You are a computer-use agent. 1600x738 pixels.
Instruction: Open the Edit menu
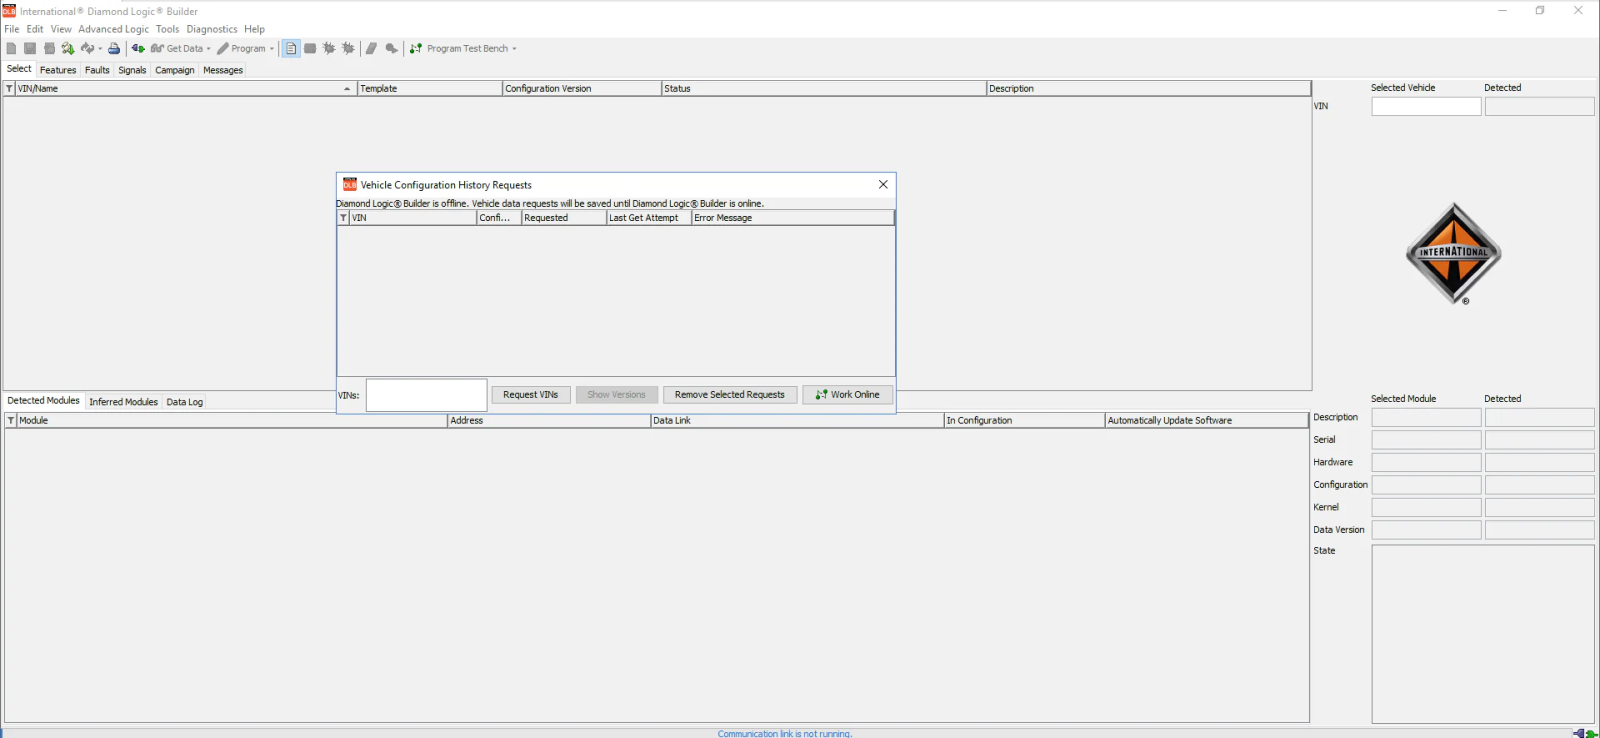tap(35, 29)
